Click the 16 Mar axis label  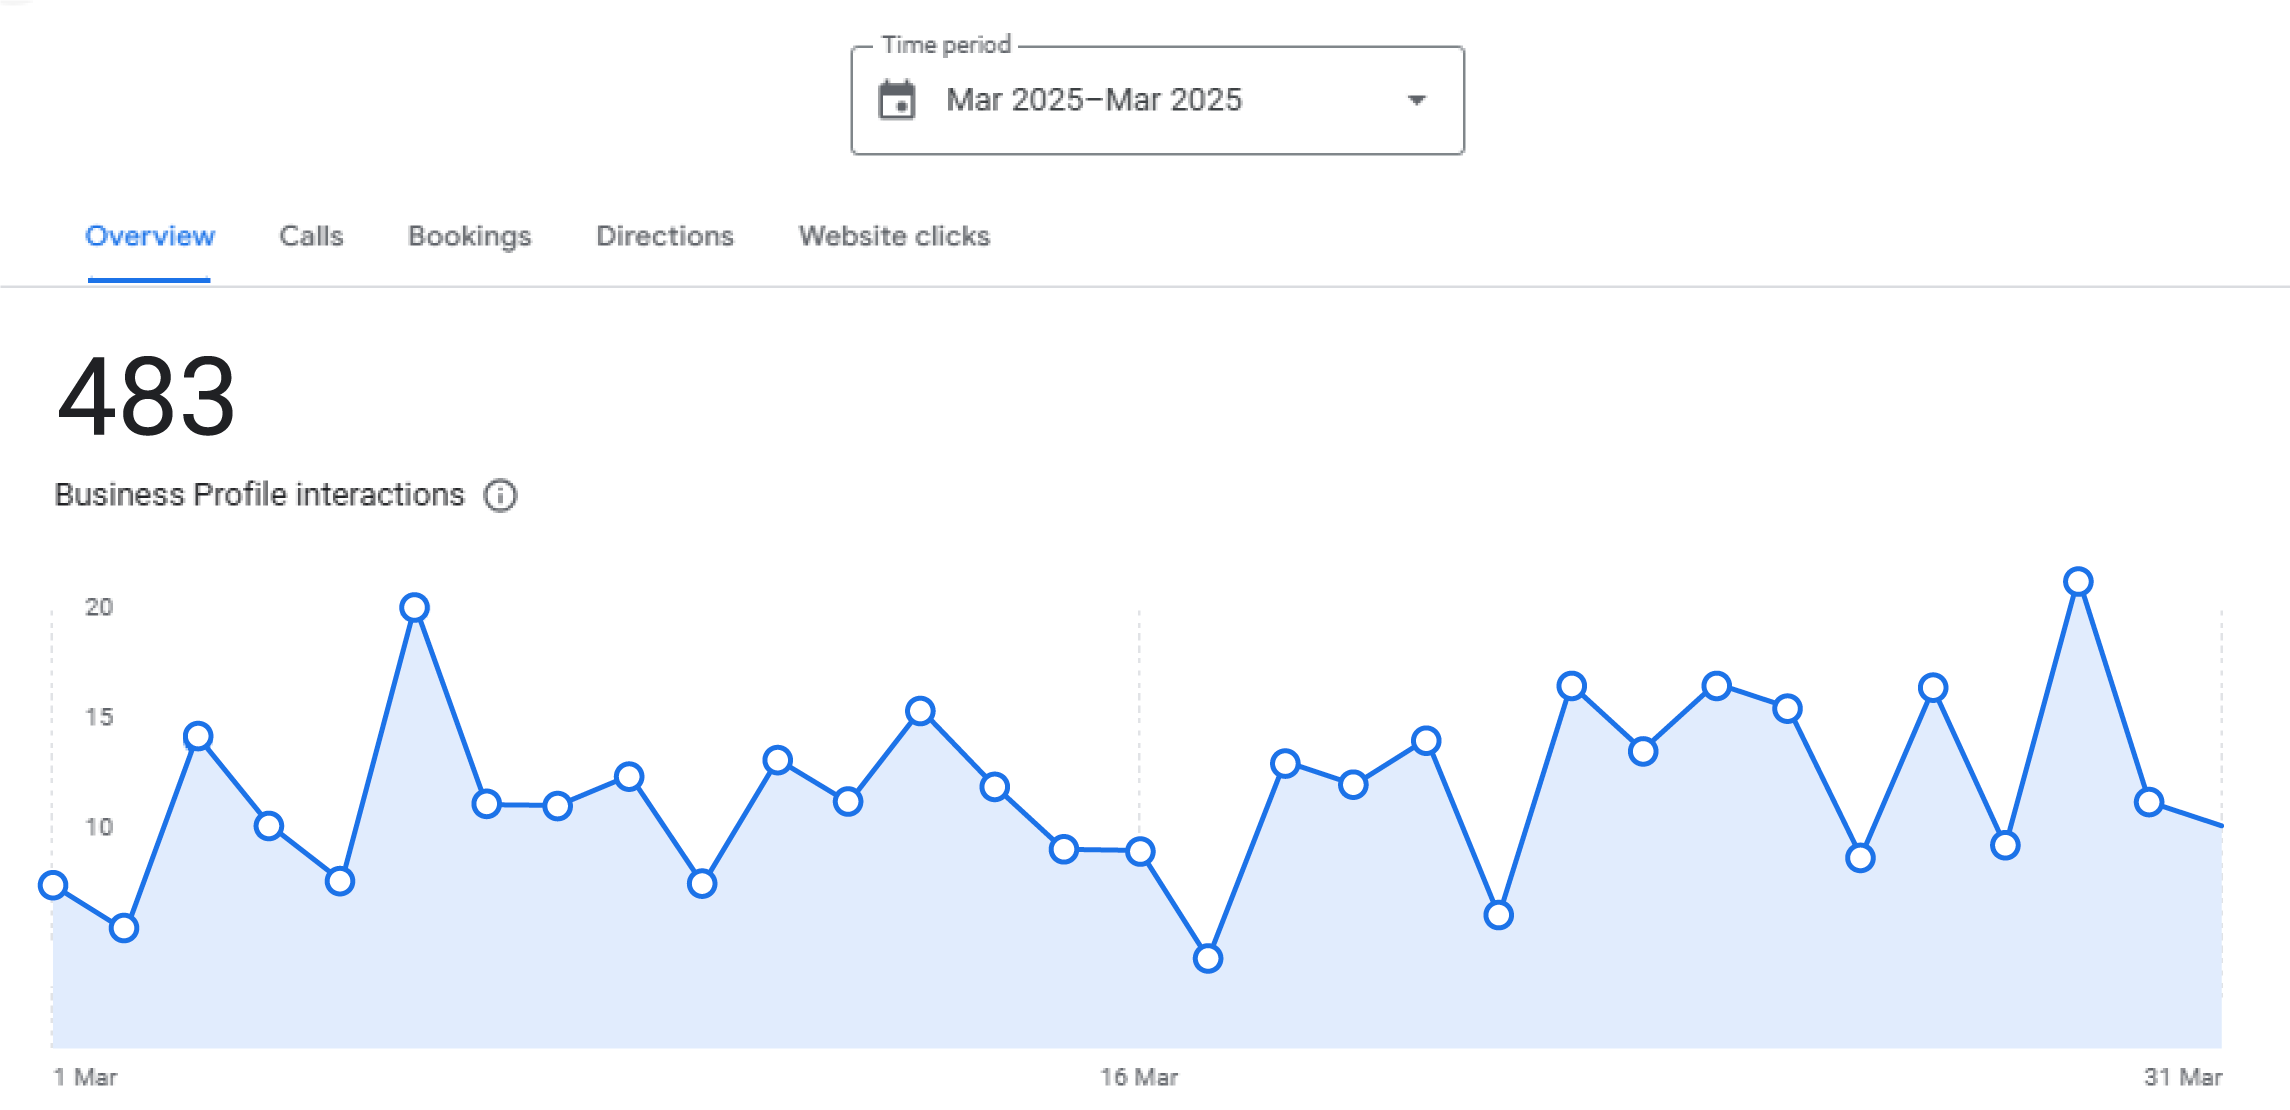click(1139, 1077)
